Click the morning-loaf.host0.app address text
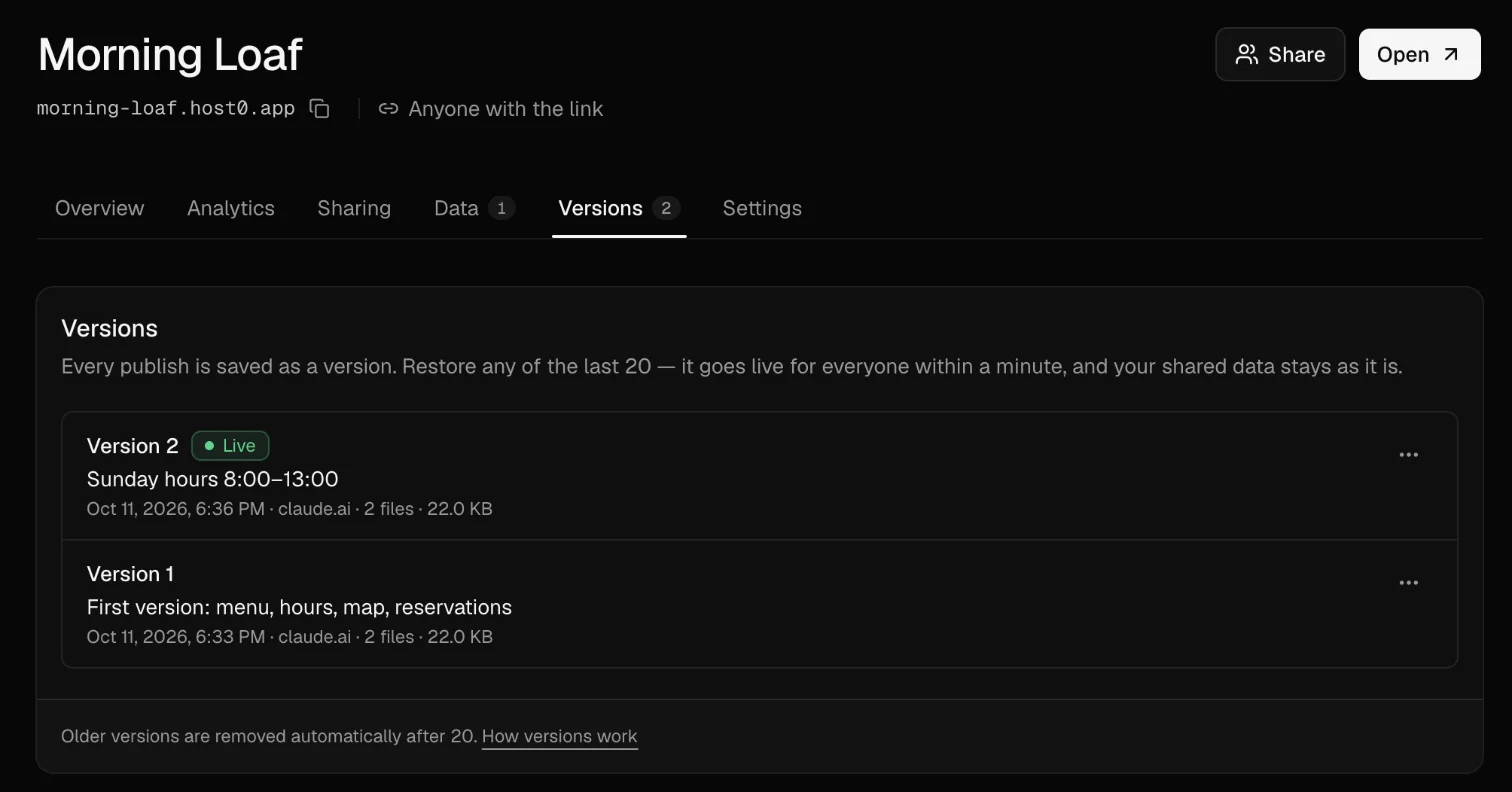The image size is (1512, 792). pyautogui.click(x=166, y=109)
